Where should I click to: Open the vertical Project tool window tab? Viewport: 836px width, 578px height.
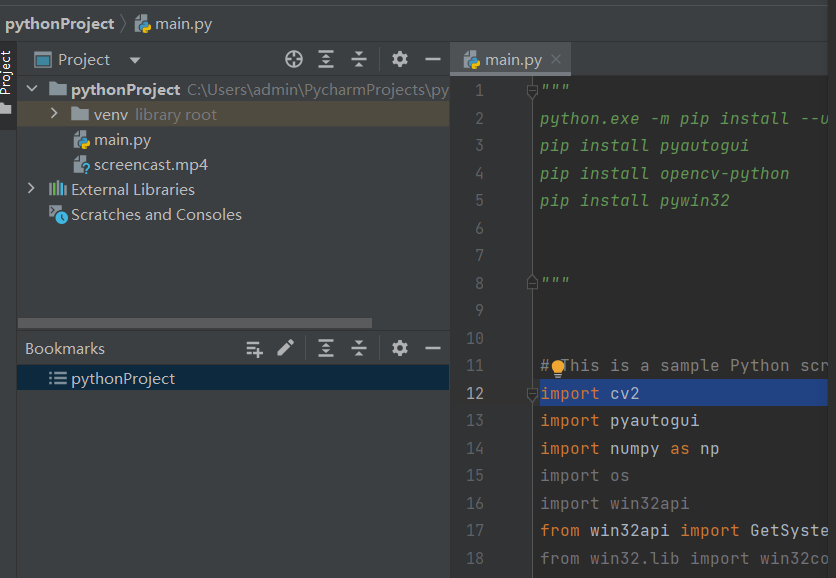(6, 72)
